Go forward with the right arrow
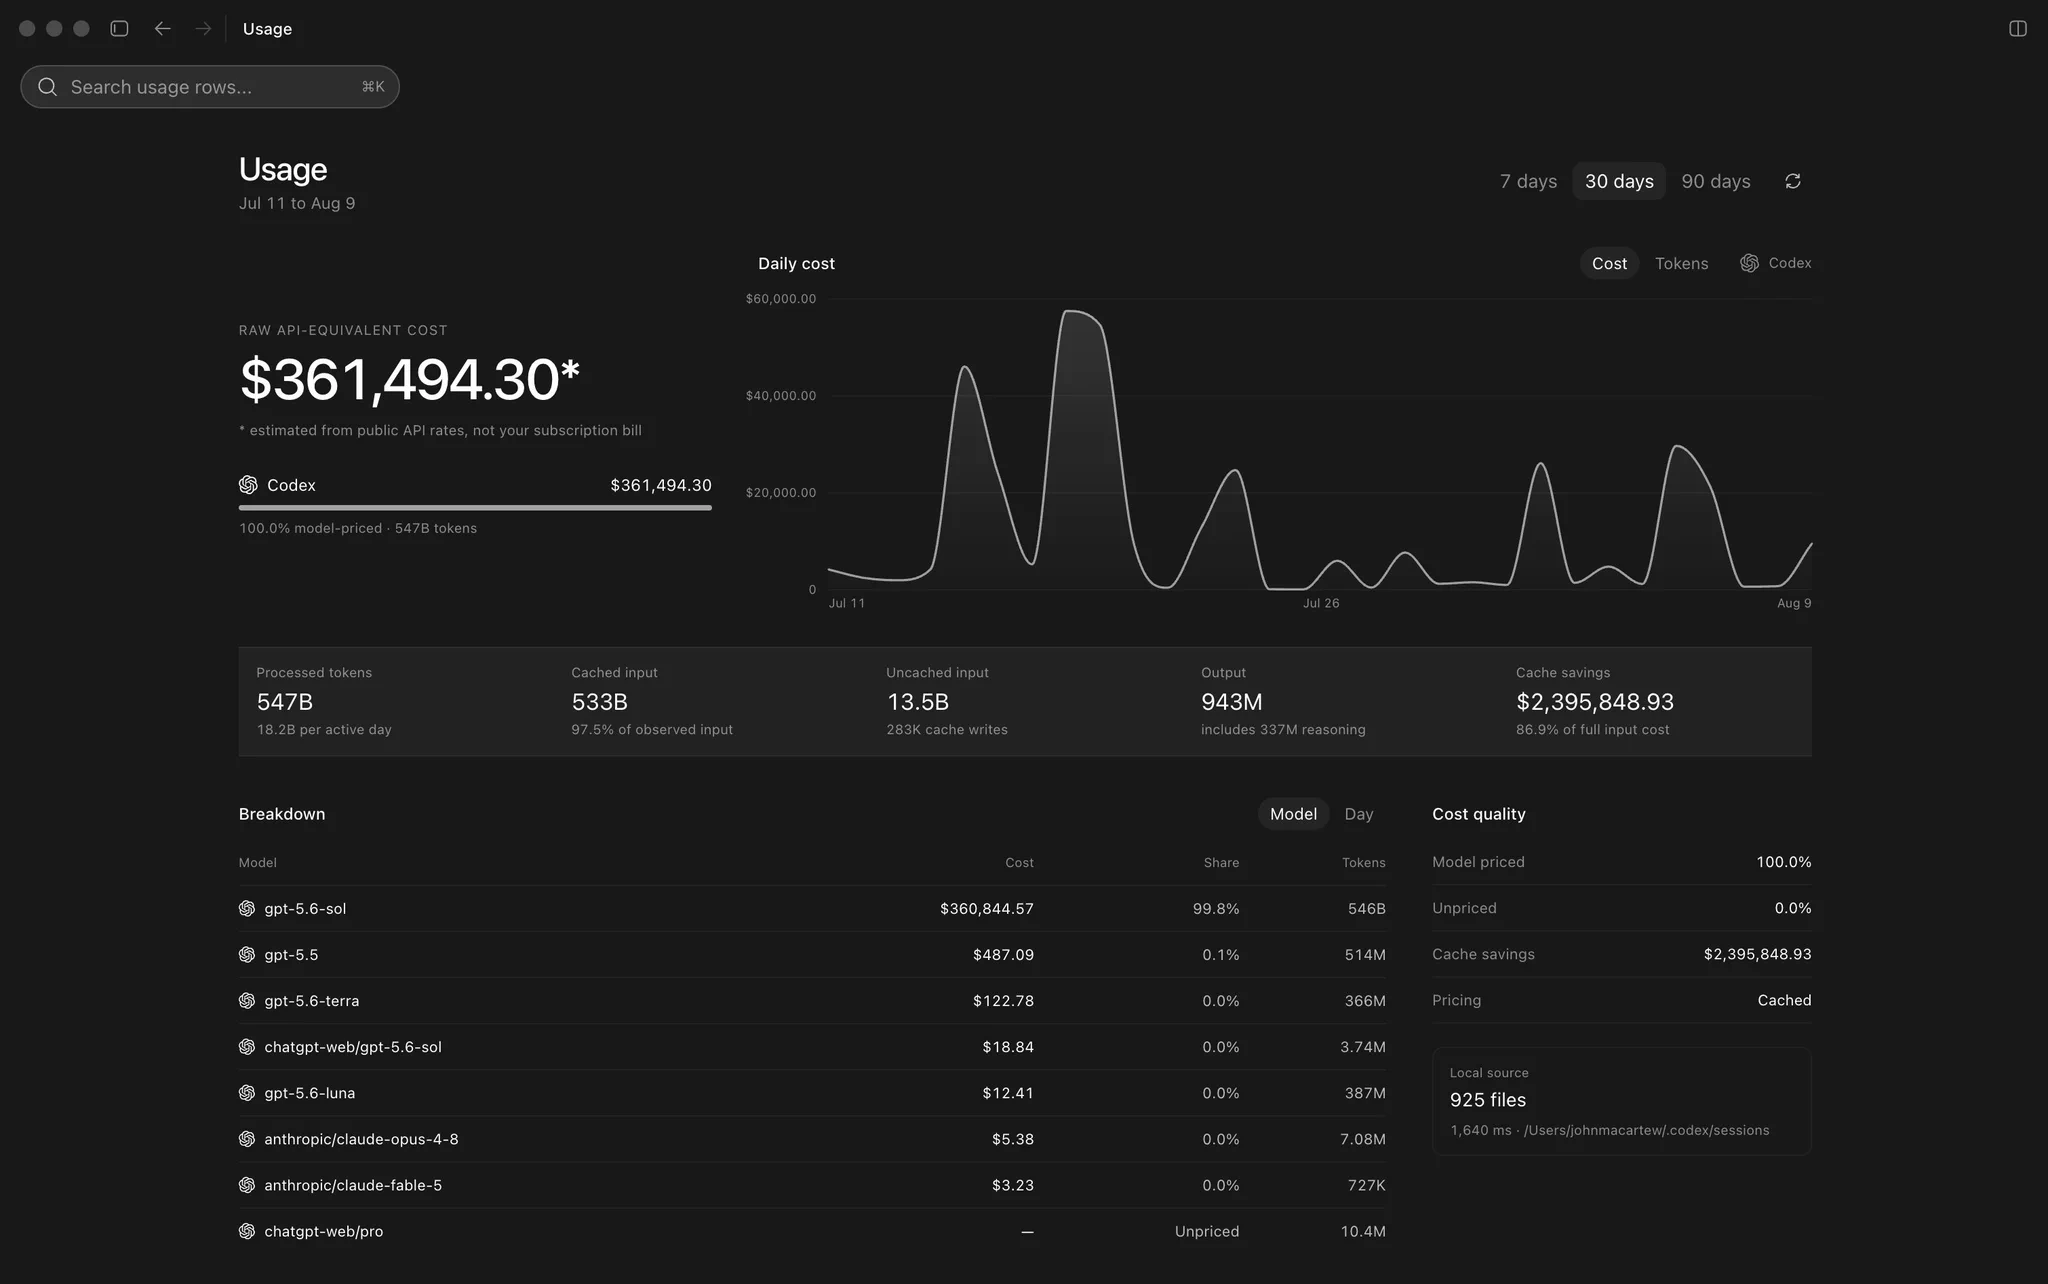 (x=203, y=29)
